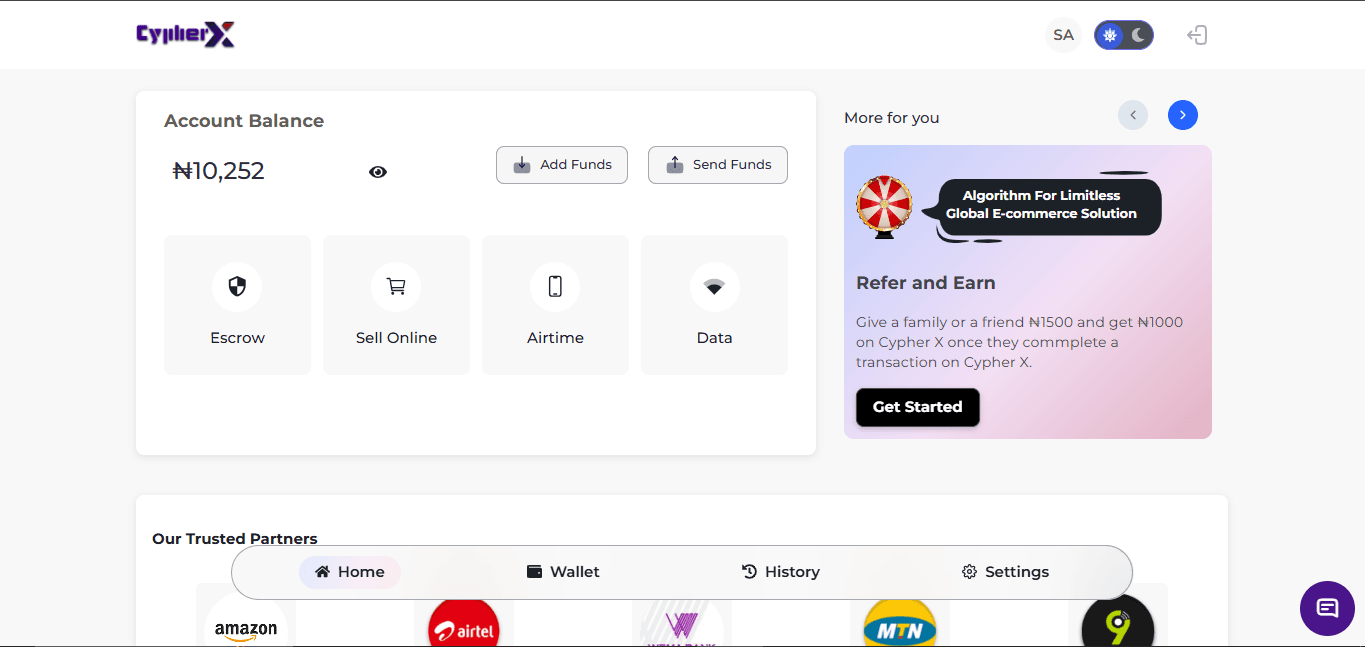Switch to the Wallet tab
This screenshot has width=1365, height=647.
563,571
